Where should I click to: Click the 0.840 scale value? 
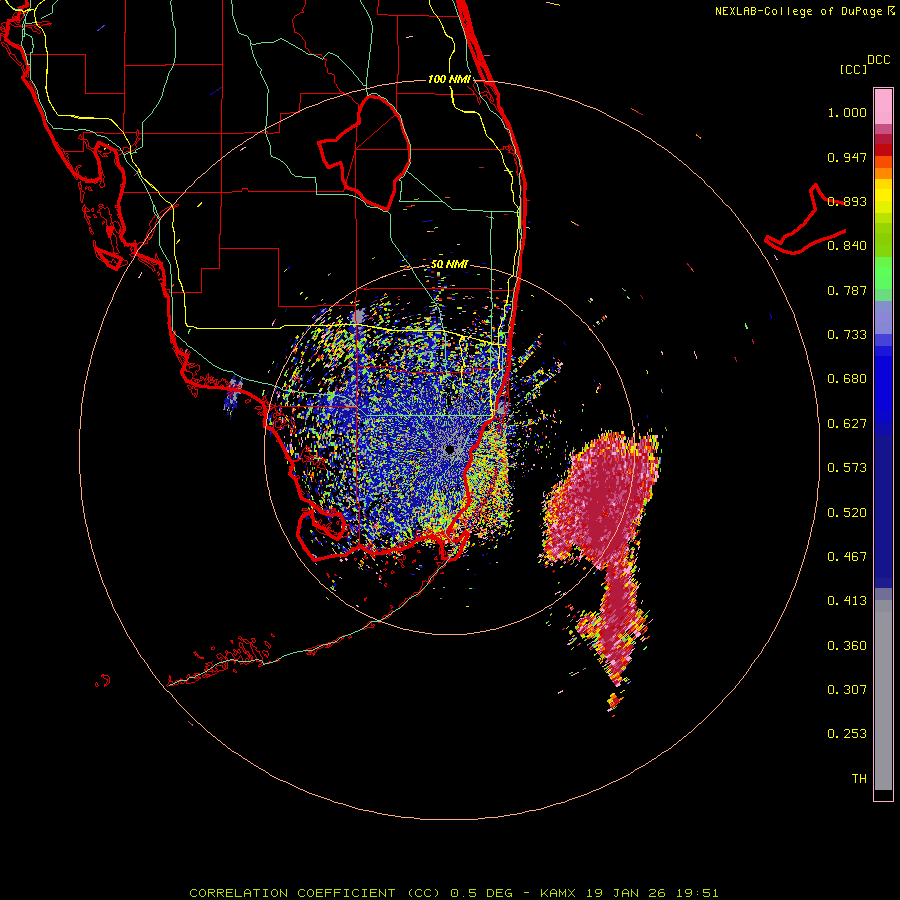pos(847,246)
